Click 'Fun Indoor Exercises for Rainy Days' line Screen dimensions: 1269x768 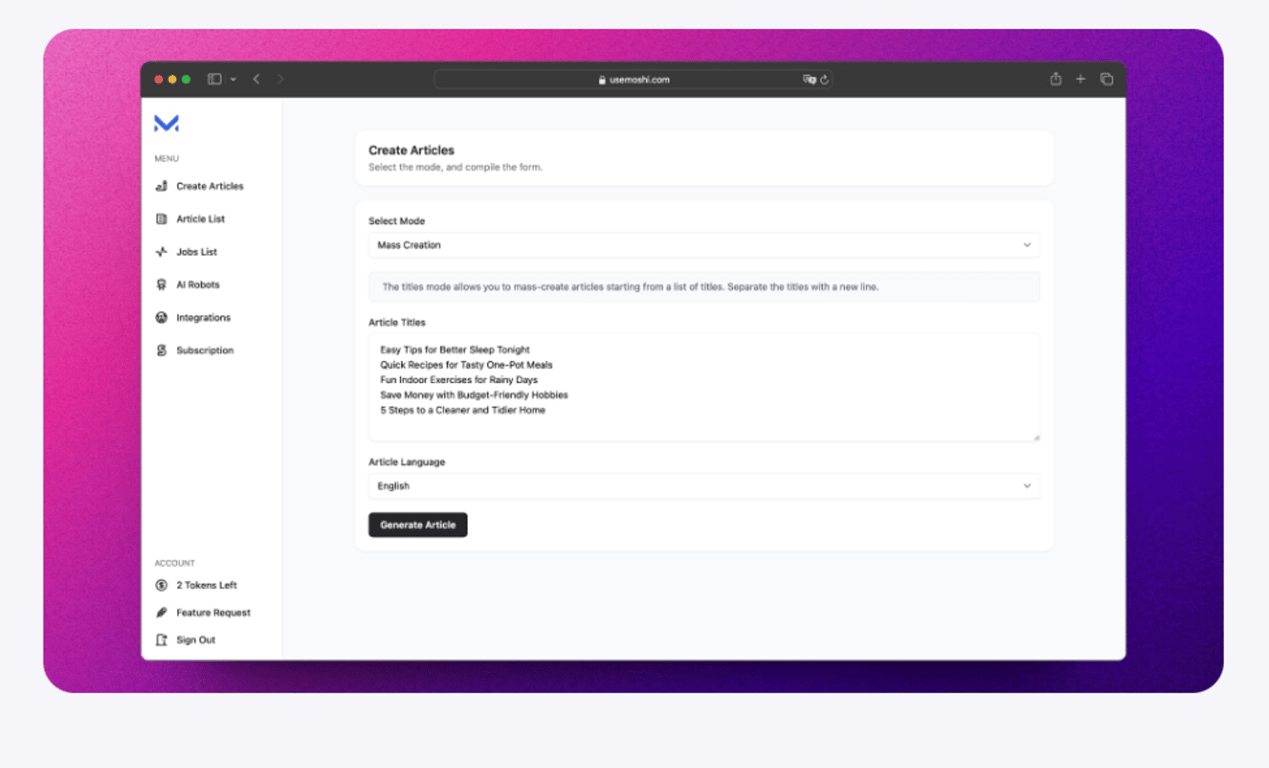459,380
